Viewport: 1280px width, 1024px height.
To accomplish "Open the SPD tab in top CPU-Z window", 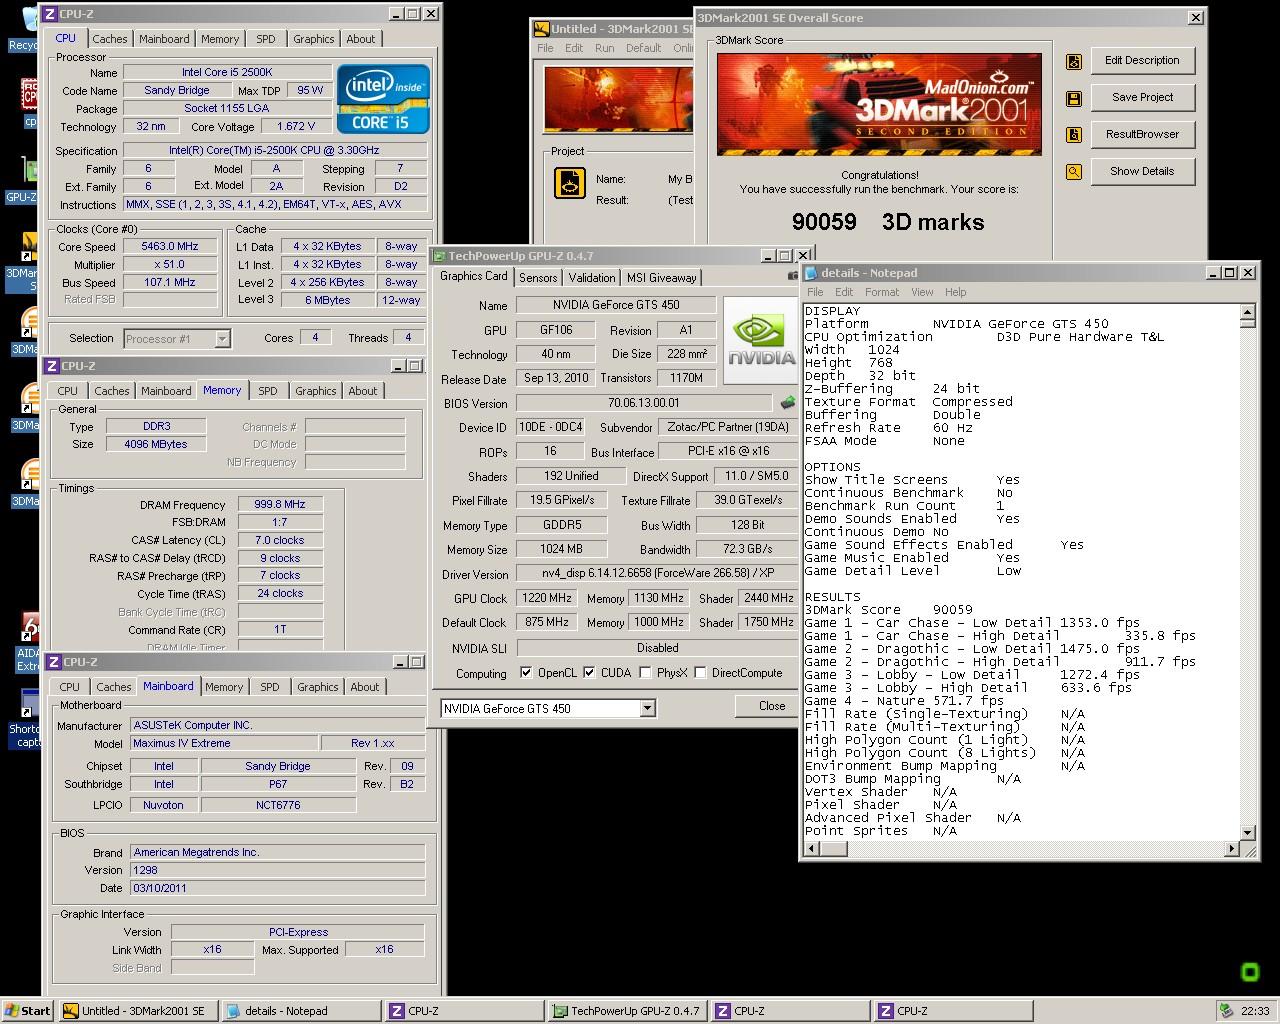I will [x=265, y=39].
